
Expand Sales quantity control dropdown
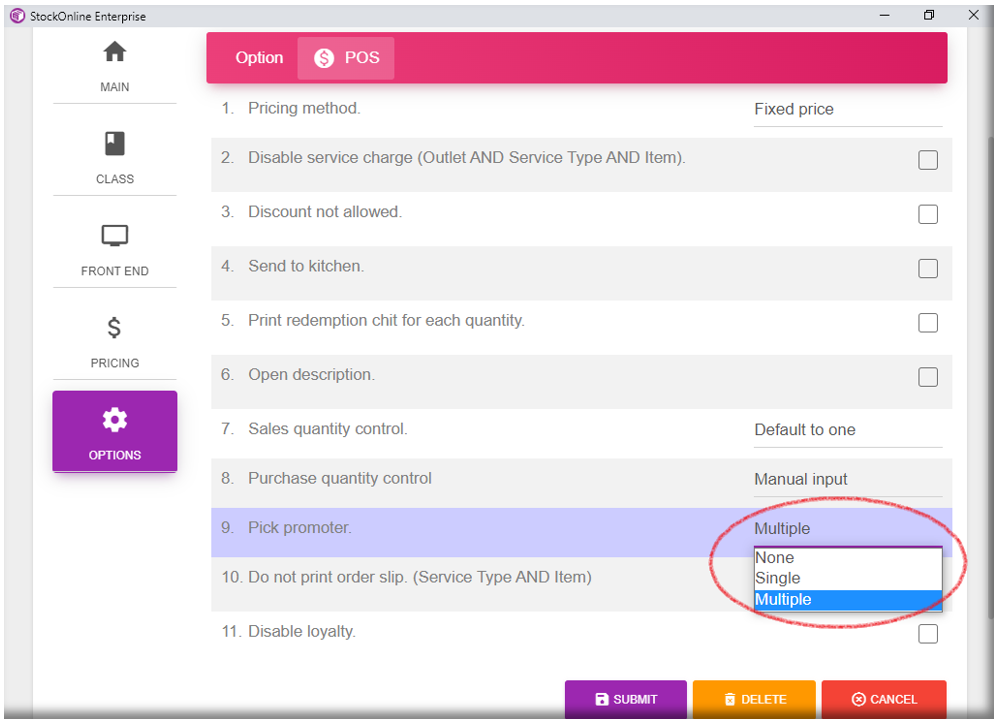pyautogui.click(x=847, y=430)
